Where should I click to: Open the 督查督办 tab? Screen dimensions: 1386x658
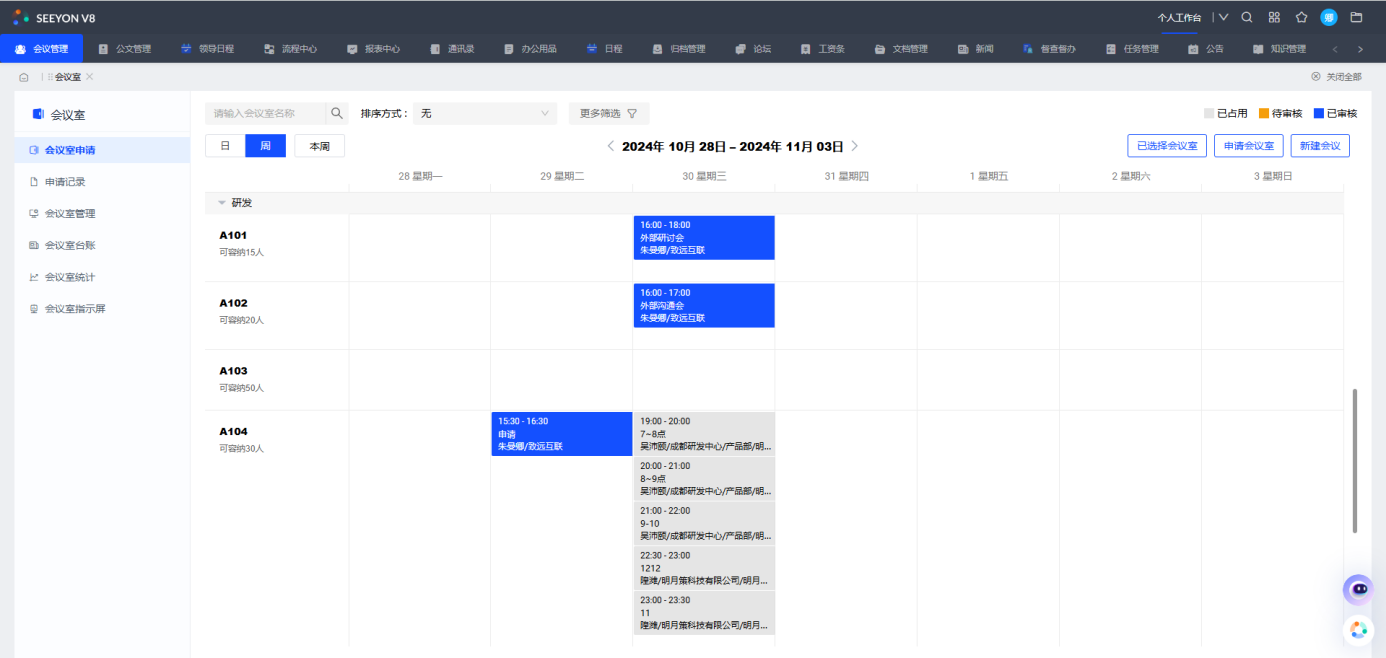click(1049, 49)
